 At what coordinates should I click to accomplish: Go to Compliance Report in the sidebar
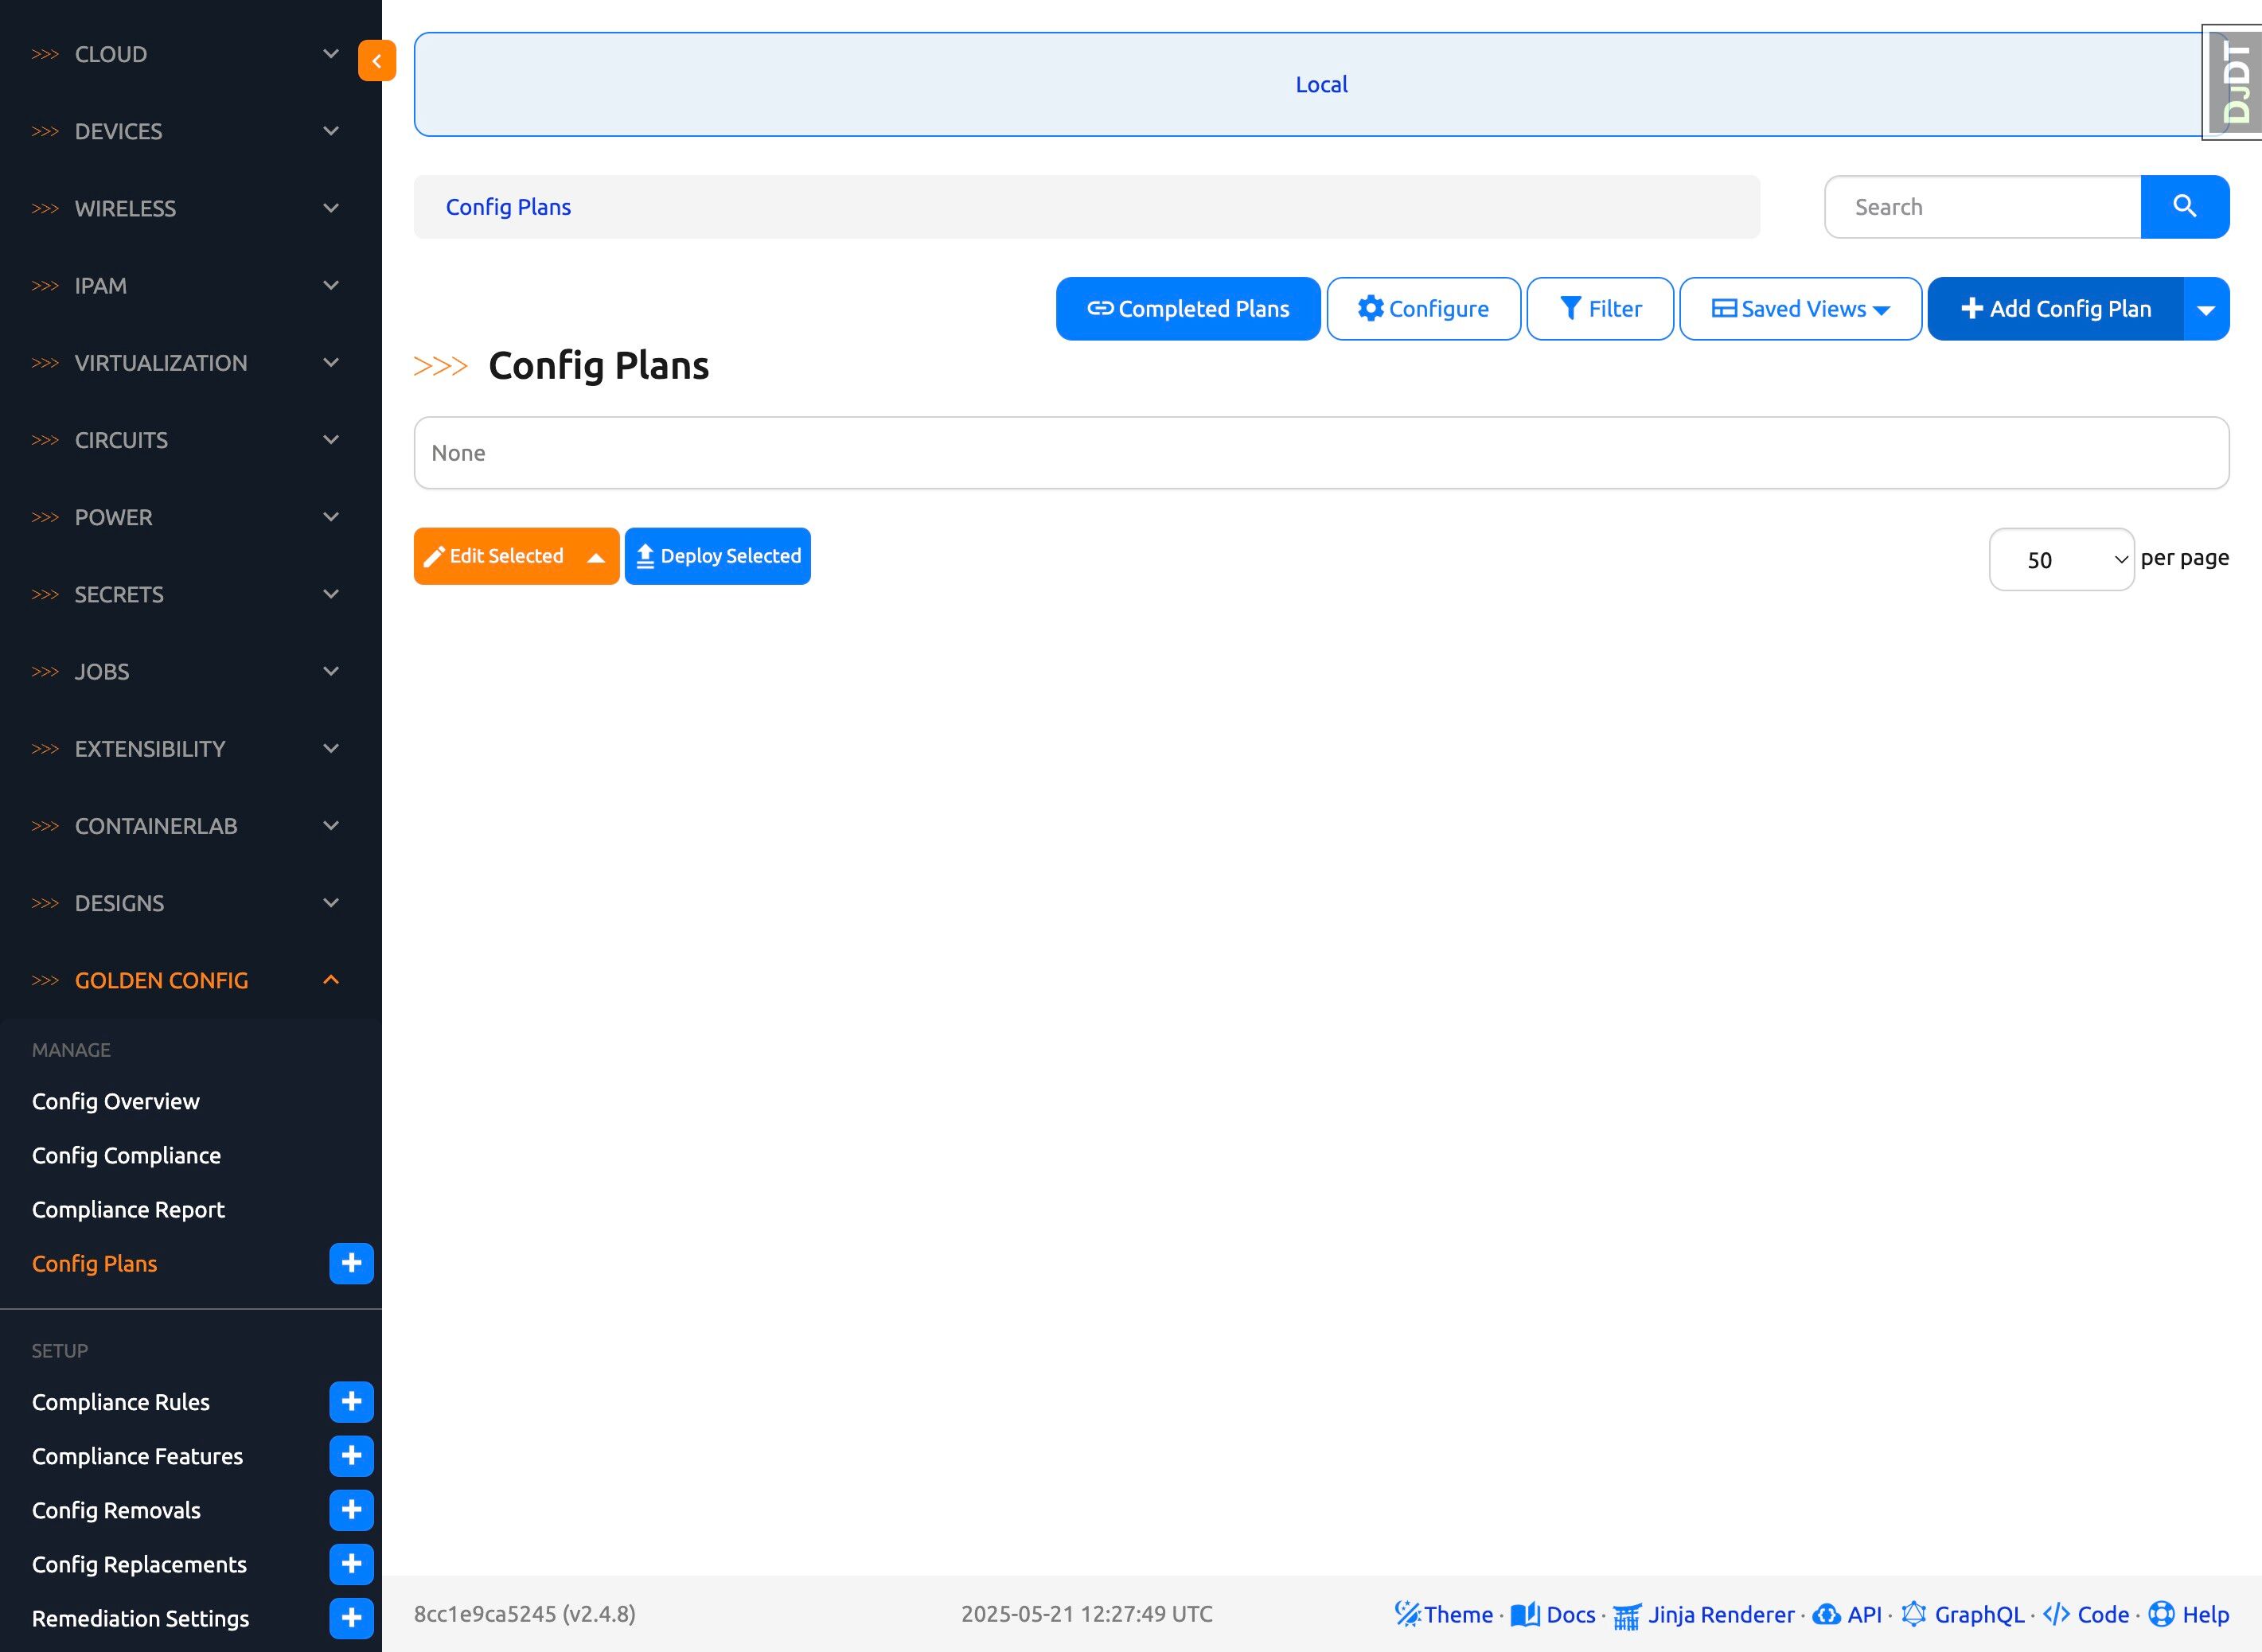click(128, 1209)
